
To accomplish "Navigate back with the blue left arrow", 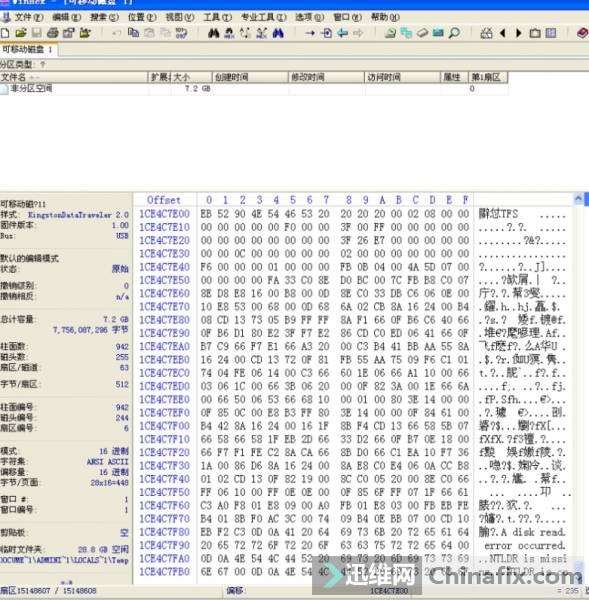I will pyautogui.click(x=342, y=33).
